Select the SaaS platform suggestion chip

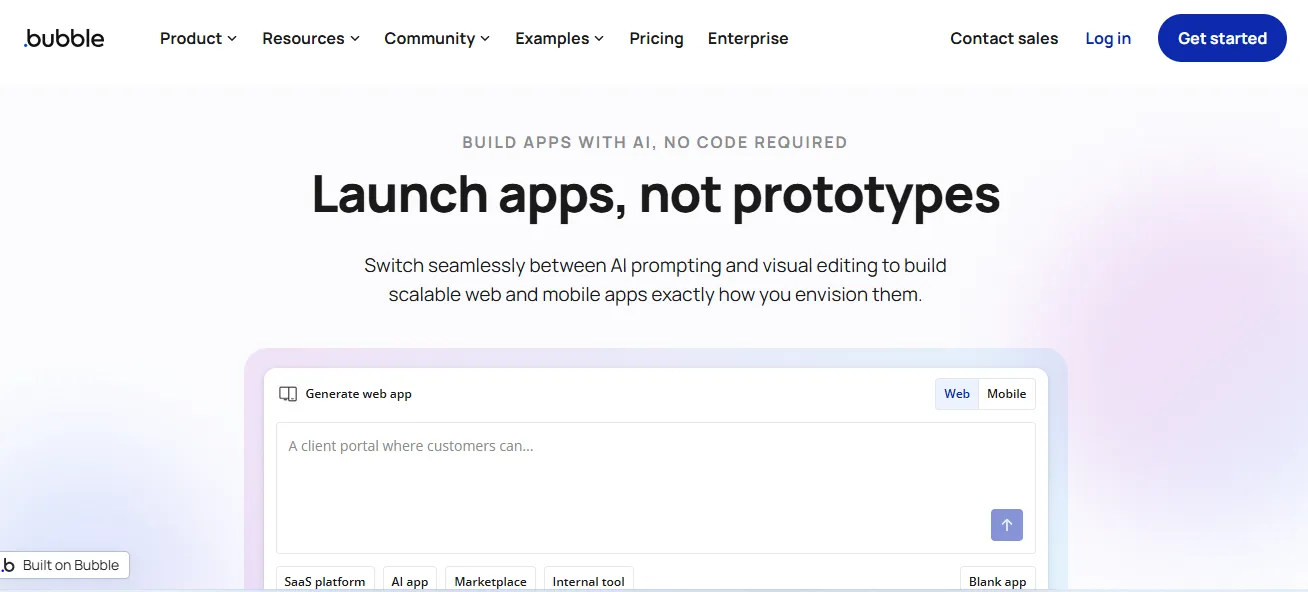coord(325,580)
